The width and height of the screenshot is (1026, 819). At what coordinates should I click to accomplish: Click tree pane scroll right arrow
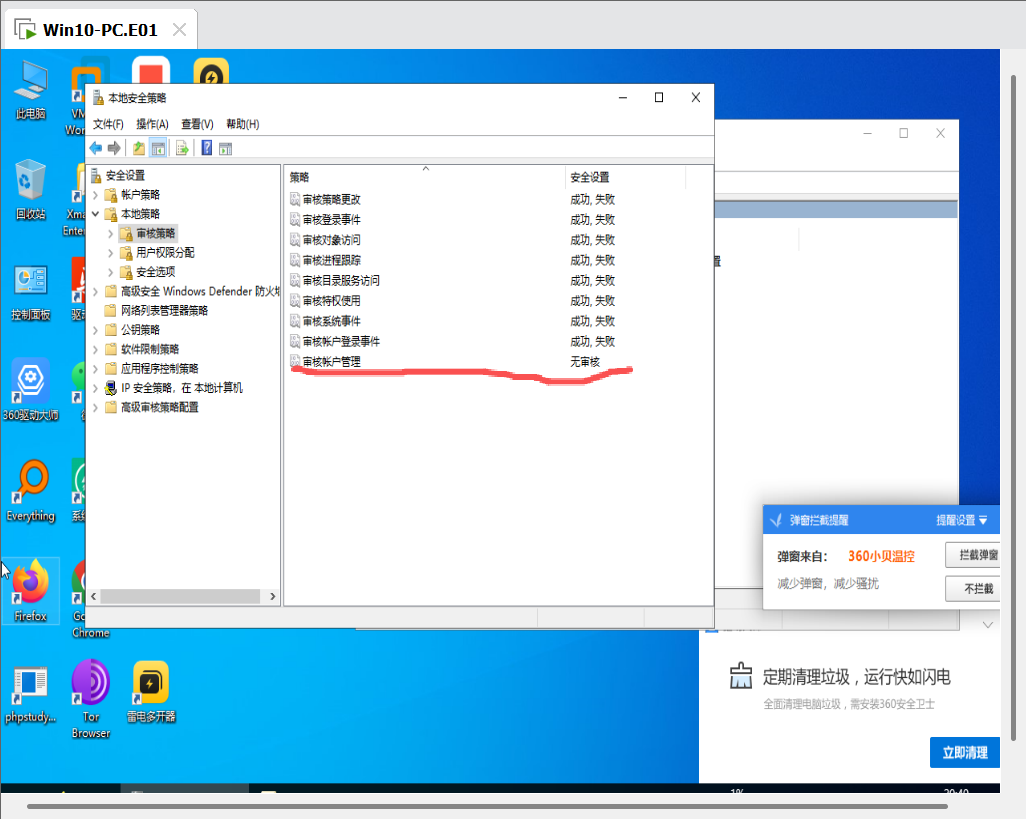pos(272,597)
